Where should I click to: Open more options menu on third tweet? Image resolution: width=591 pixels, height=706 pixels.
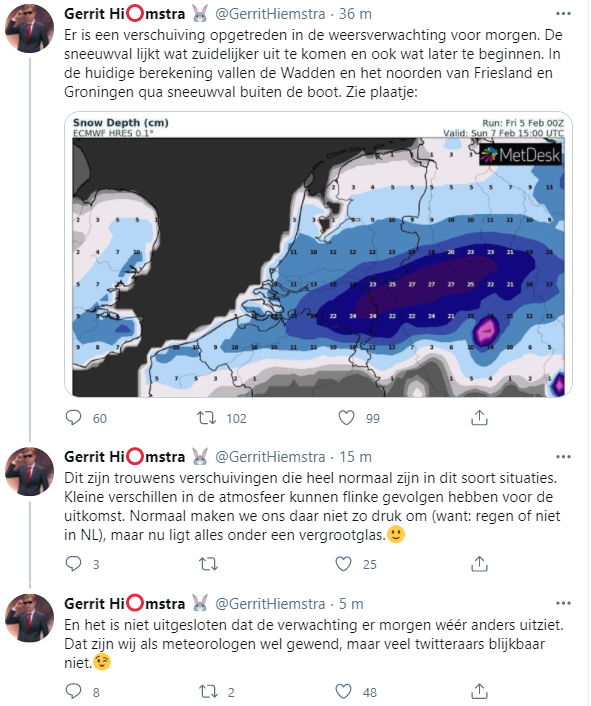point(563,603)
